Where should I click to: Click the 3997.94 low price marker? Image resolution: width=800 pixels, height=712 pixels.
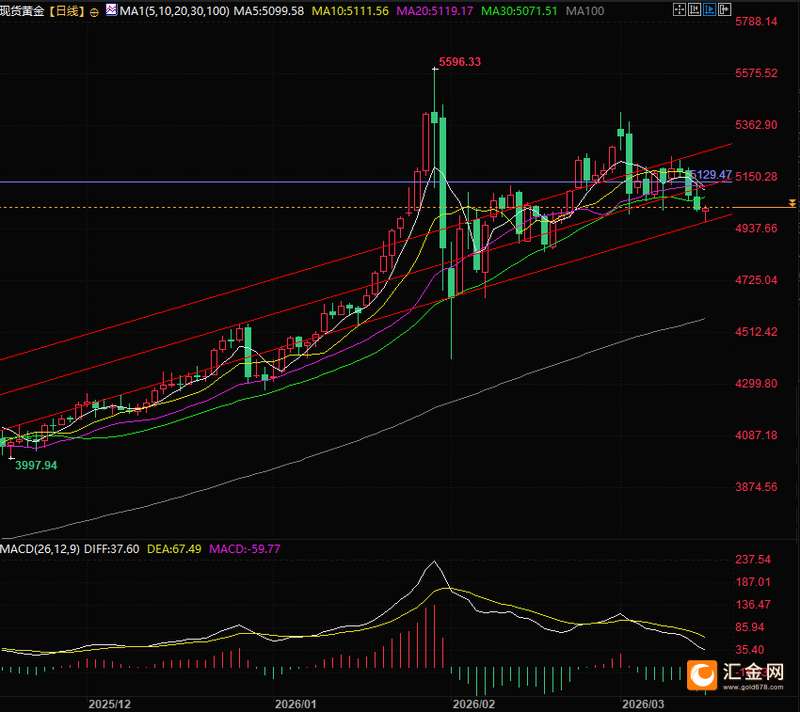click(x=36, y=466)
